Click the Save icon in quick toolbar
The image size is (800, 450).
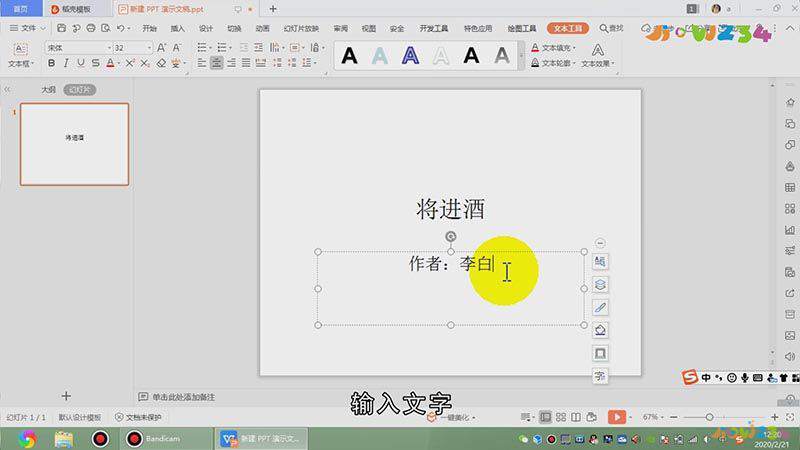(x=61, y=28)
